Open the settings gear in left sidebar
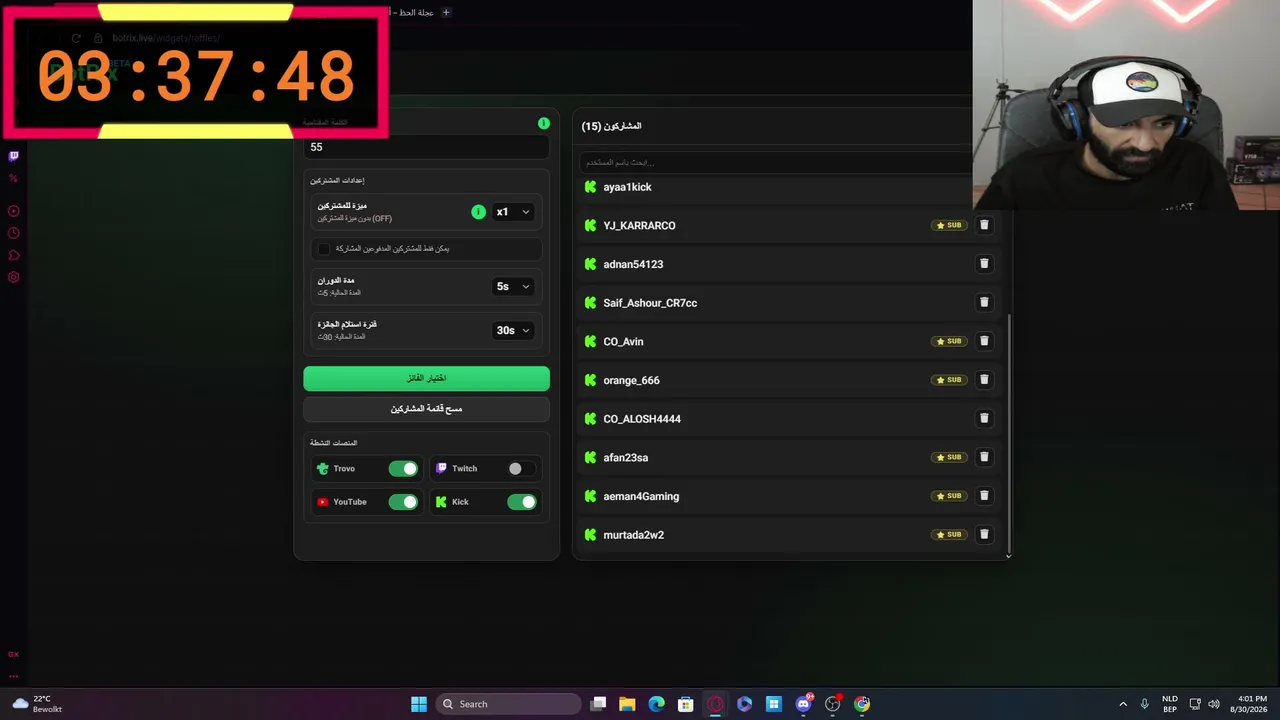Image resolution: width=1280 pixels, height=720 pixels. click(14, 277)
